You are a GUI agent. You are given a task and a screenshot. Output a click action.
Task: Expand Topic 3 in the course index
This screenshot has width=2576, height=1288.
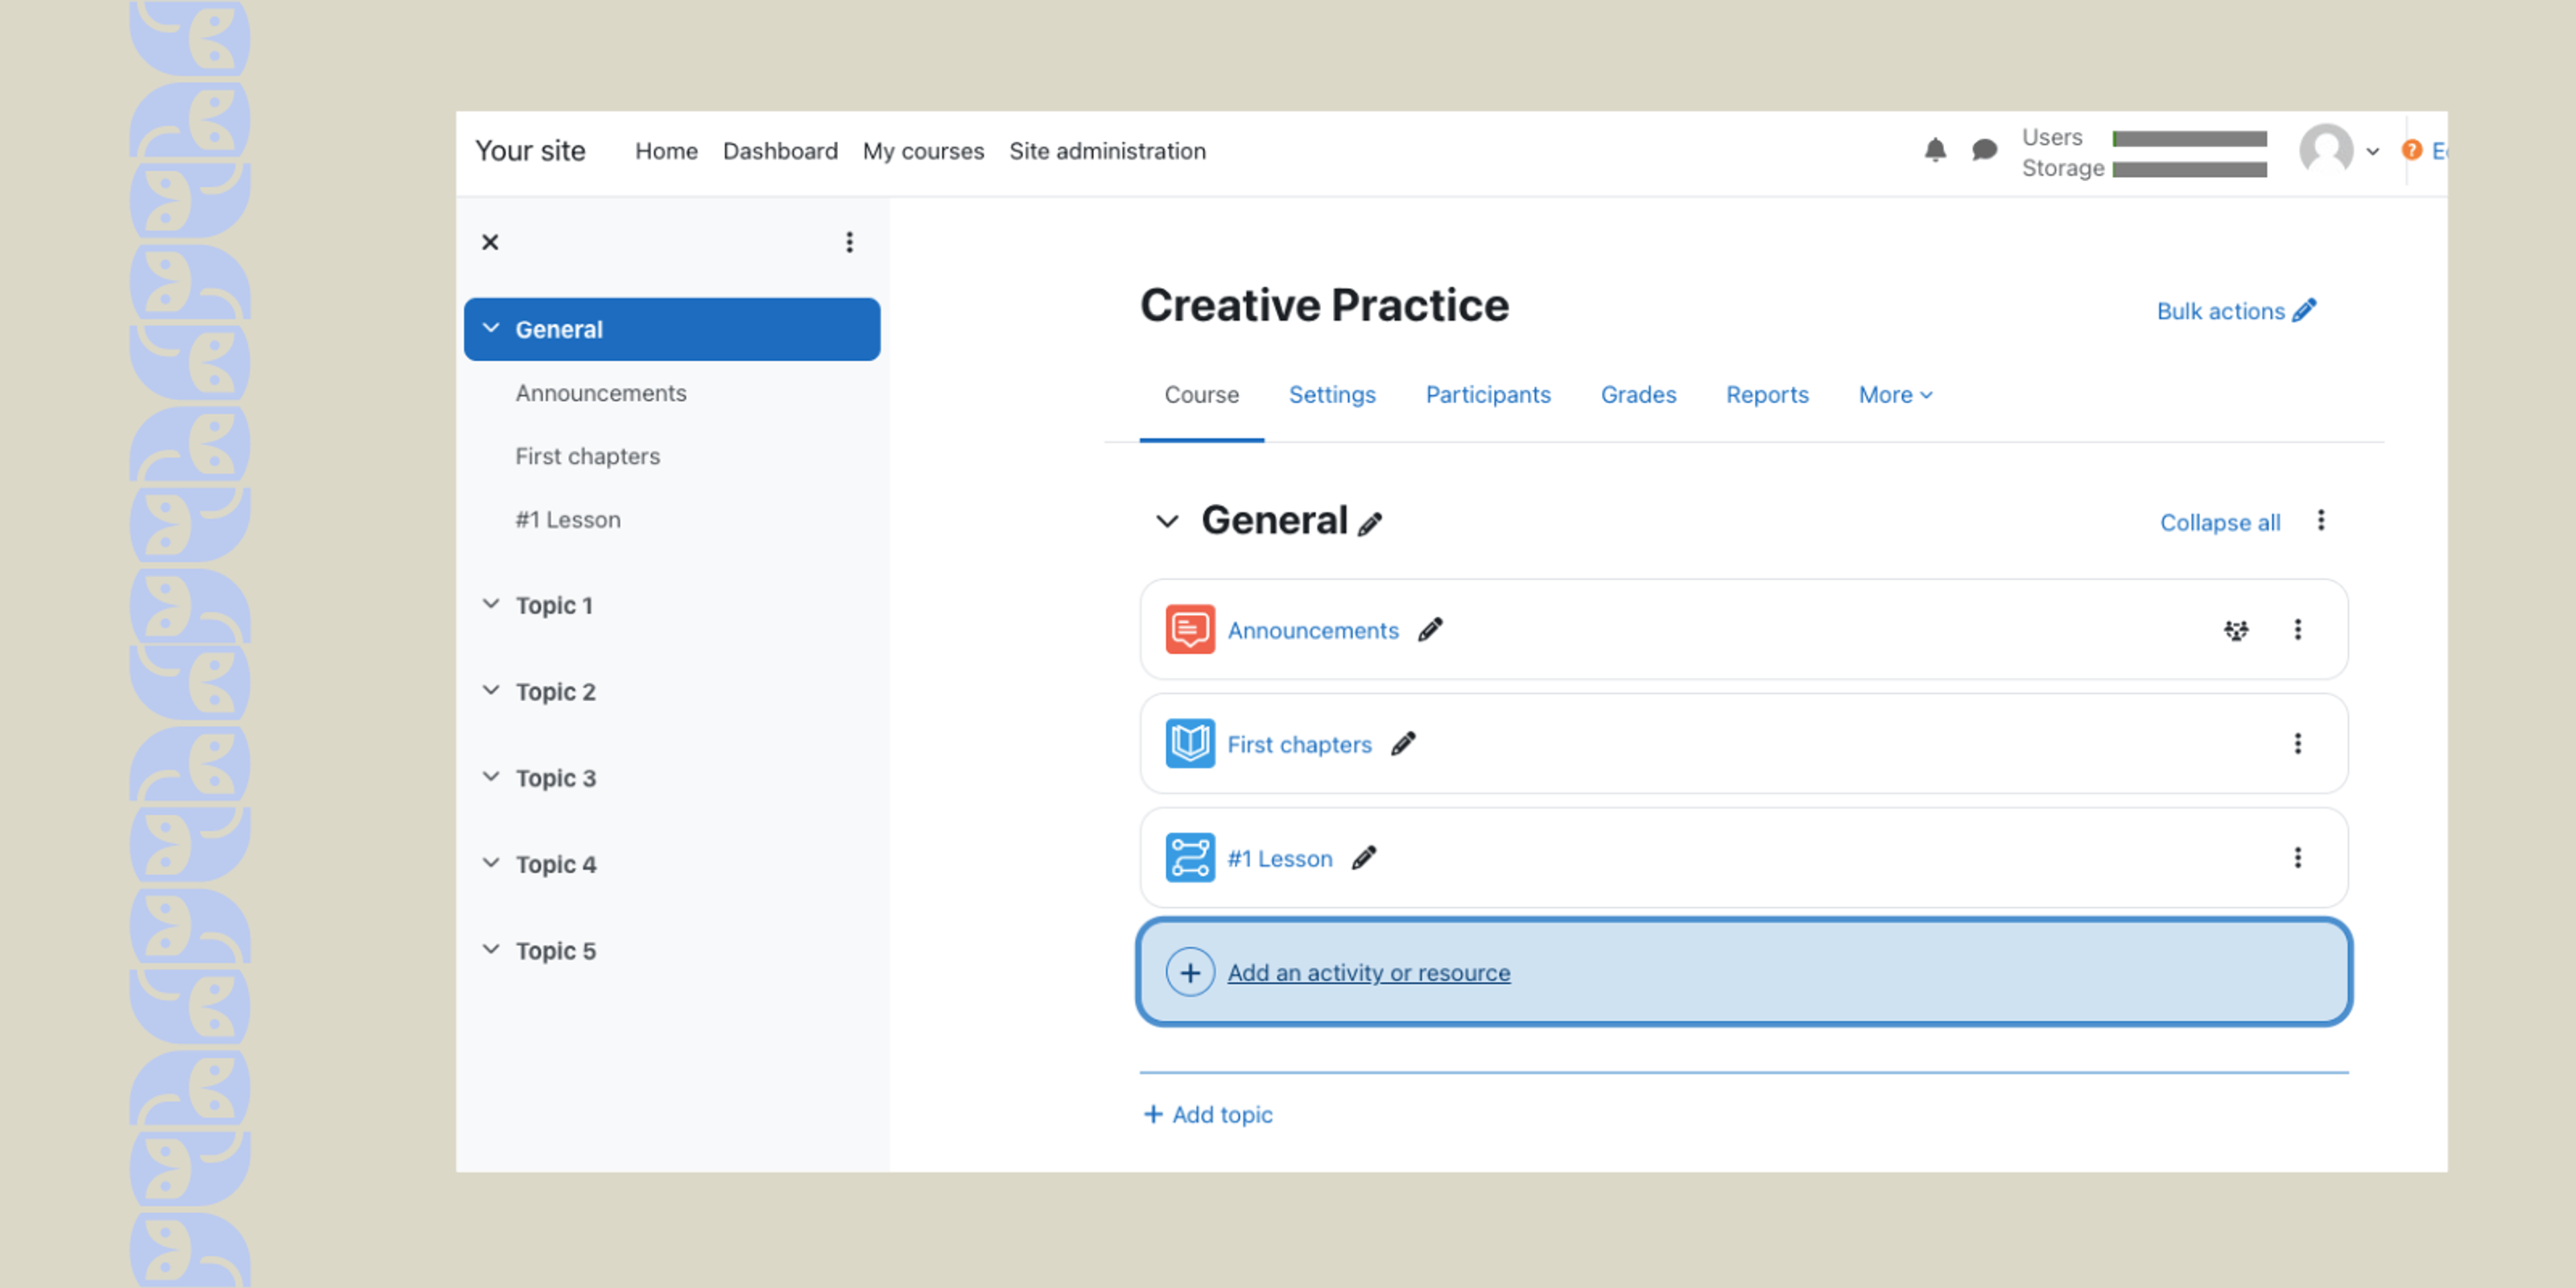click(490, 777)
